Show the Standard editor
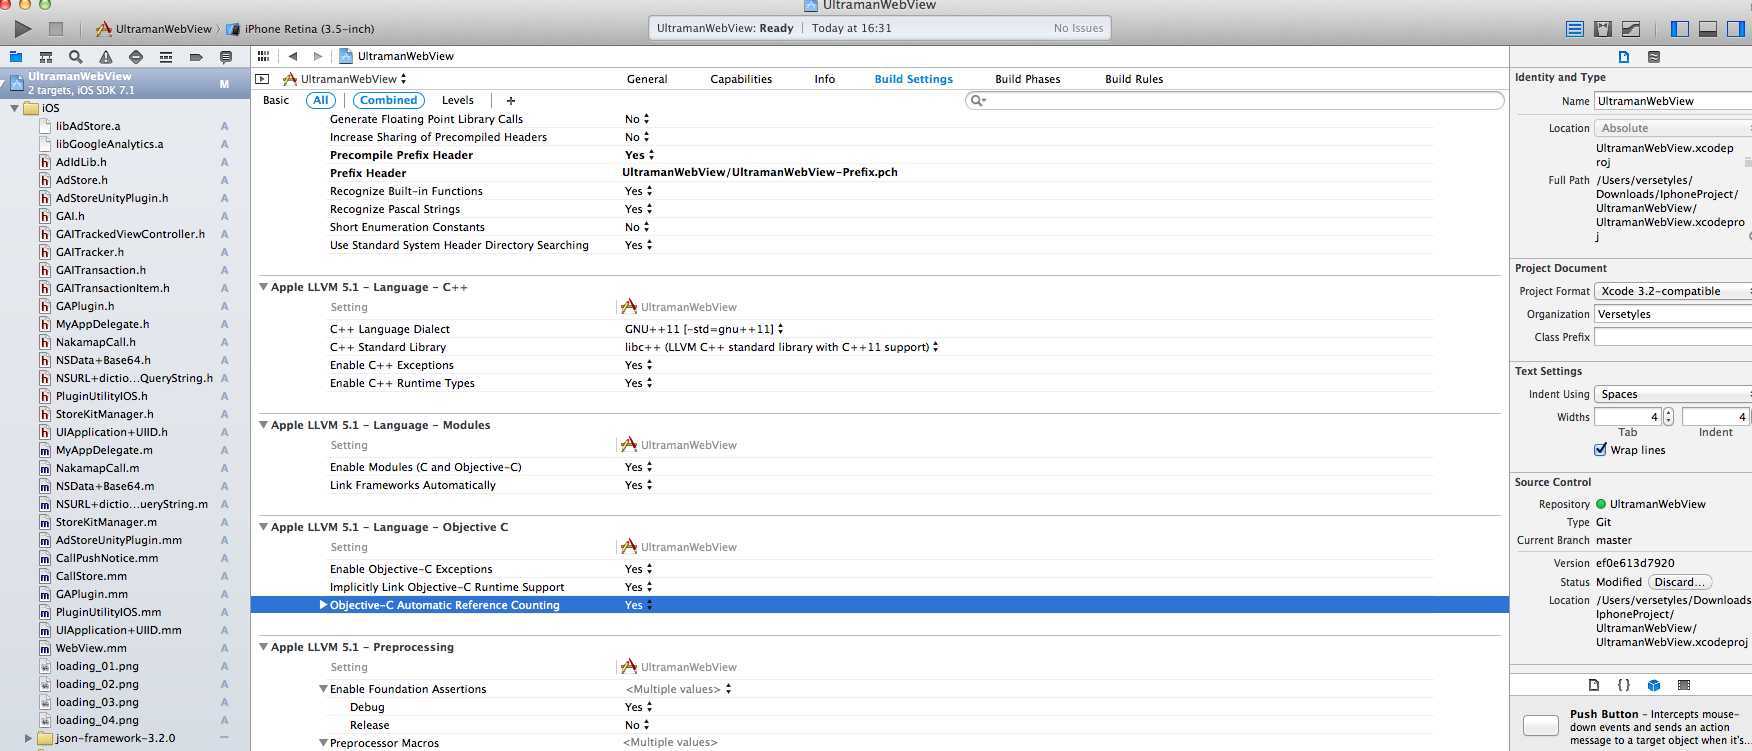This screenshot has height=751, width=1752. 1575,29
